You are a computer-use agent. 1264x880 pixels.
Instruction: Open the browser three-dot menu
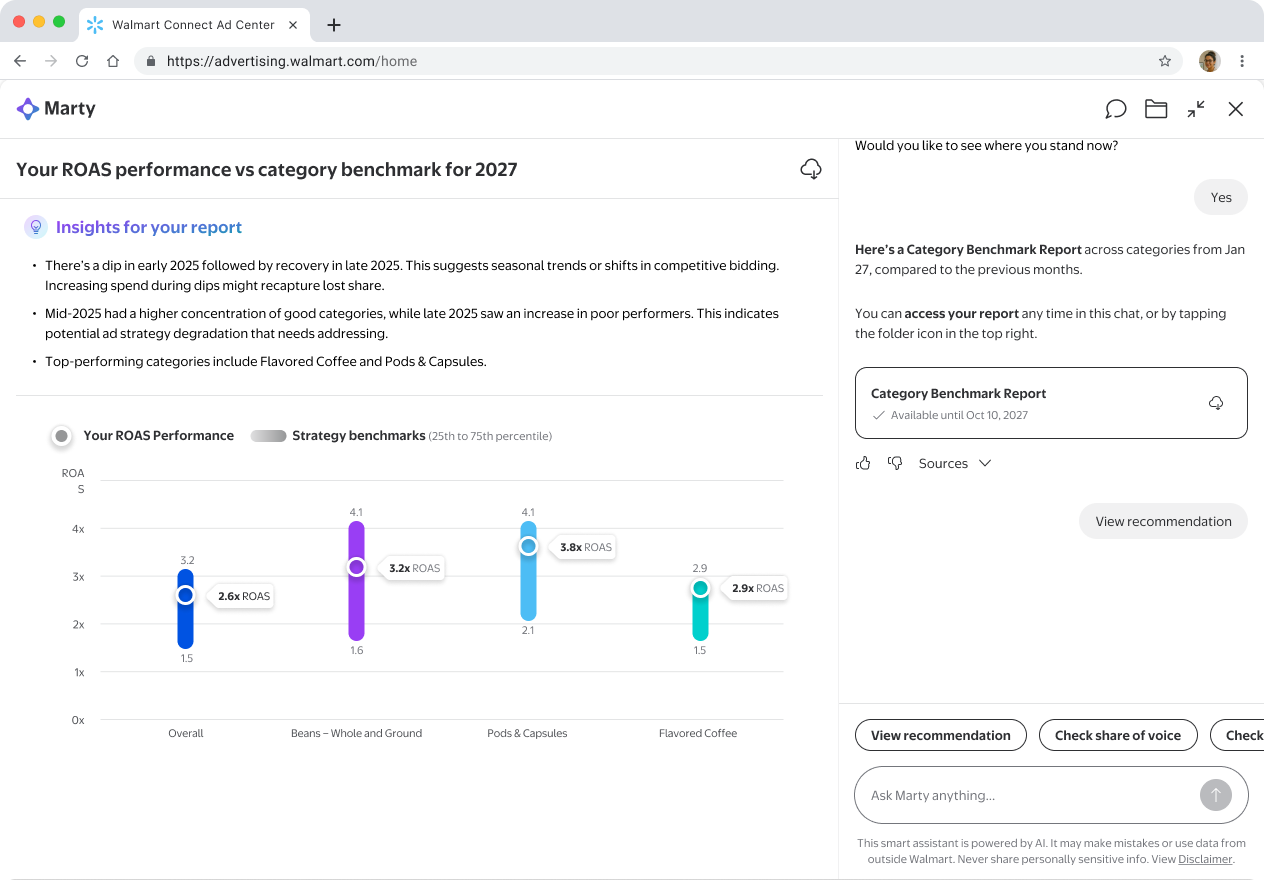[1242, 61]
